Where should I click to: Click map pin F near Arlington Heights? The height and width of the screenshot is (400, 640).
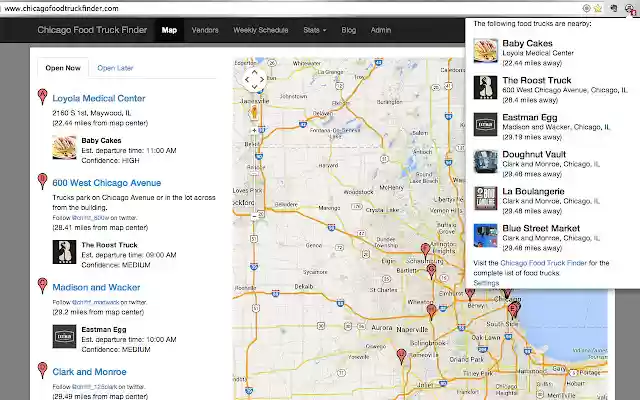pyautogui.click(x=425, y=251)
